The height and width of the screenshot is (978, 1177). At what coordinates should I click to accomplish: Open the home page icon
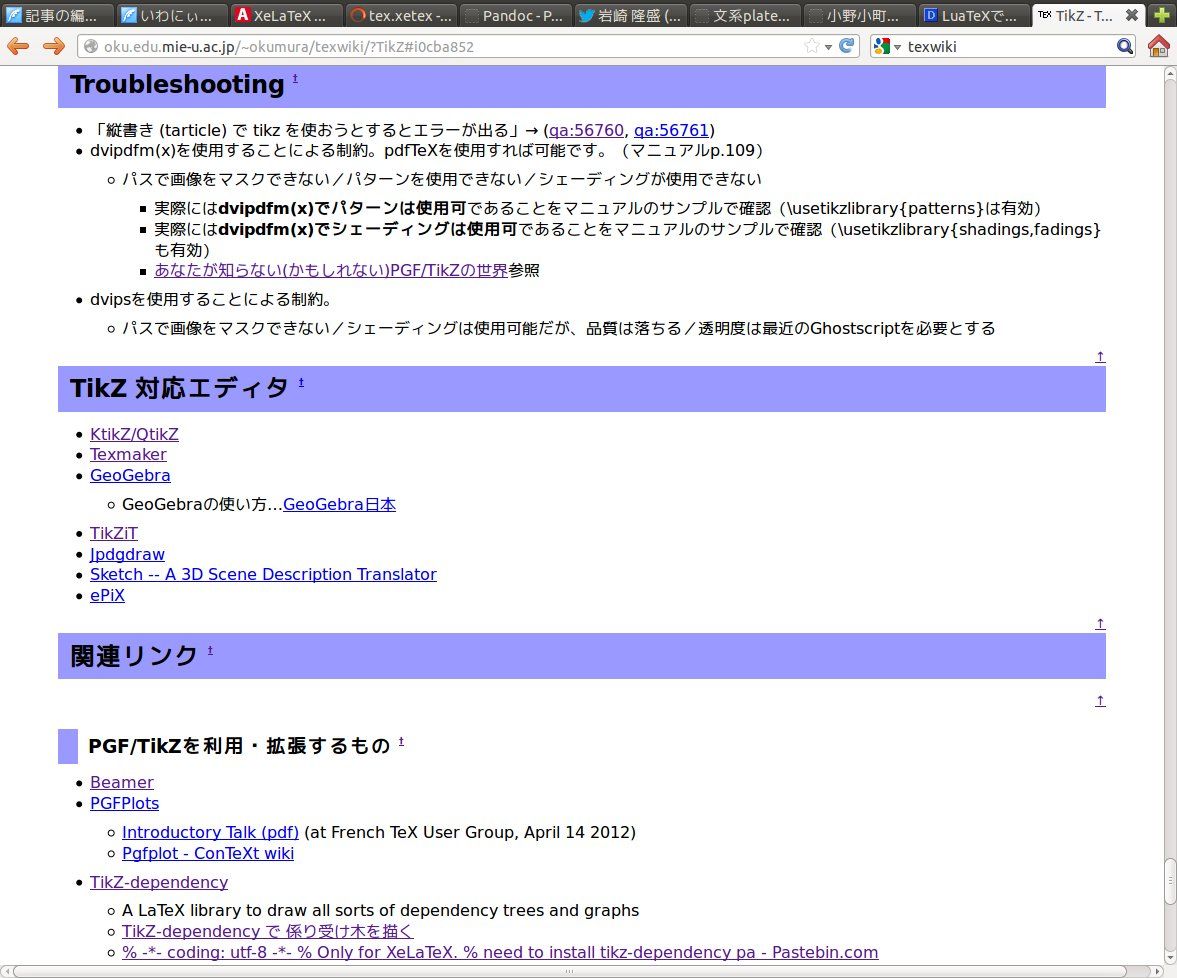pyautogui.click(x=1159, y=47)
